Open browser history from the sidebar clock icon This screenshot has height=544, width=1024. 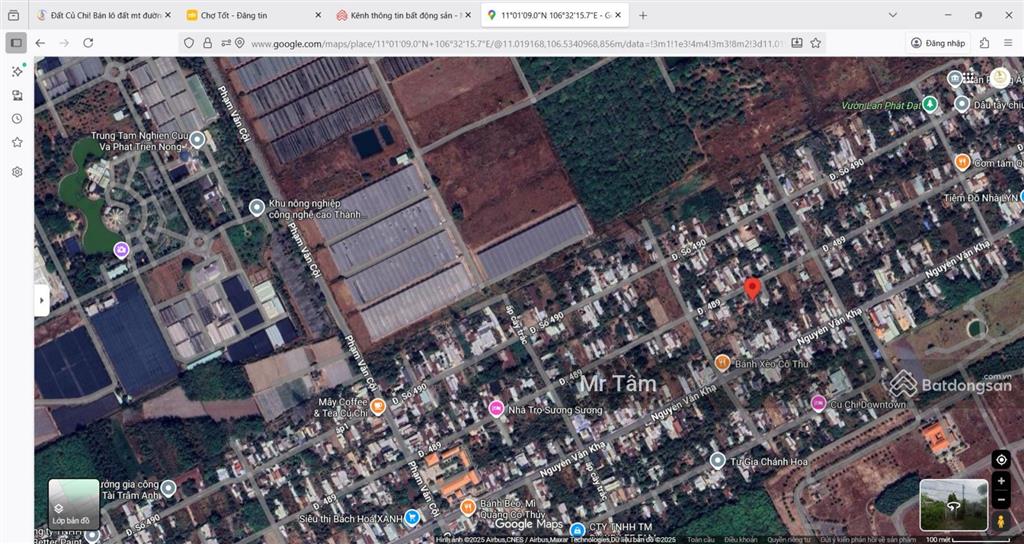(x=17, y=119)
